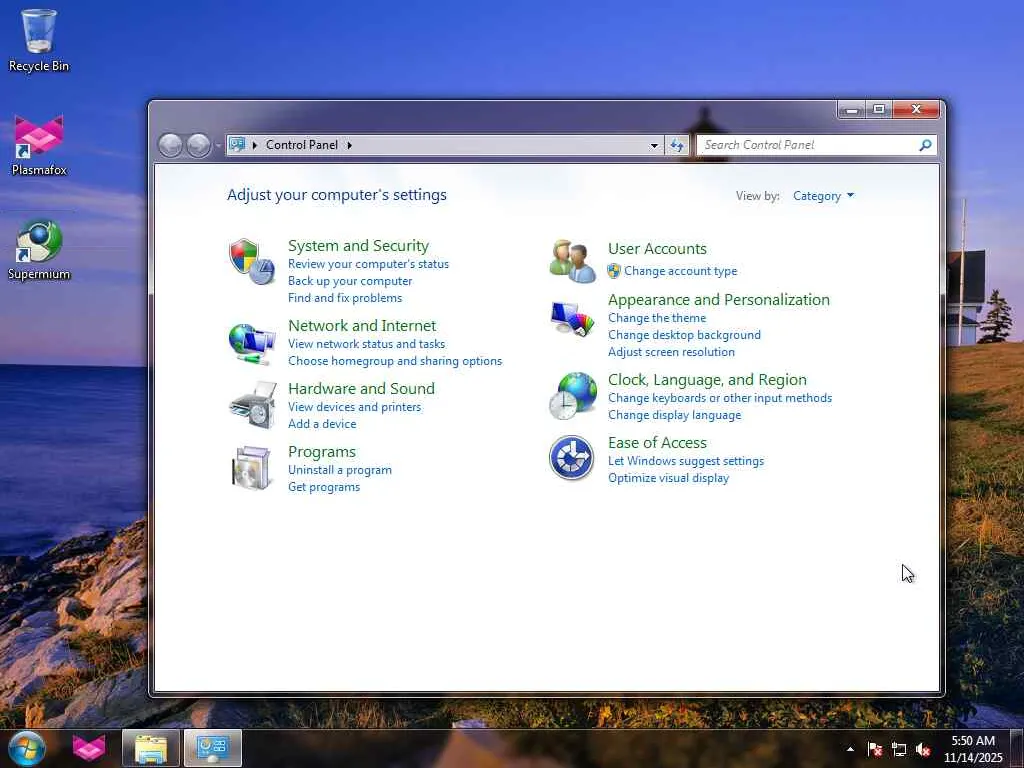Open the Programs disc box icon
1024x768 pixels.
tap(252, 468)
